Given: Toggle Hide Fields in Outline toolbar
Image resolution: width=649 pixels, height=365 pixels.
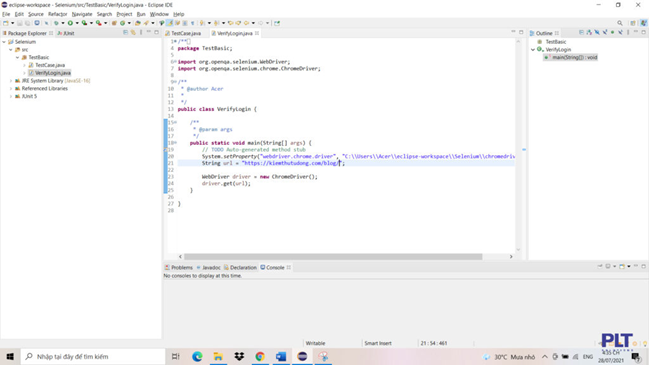Looking at the screenshot, I should 597,32.
